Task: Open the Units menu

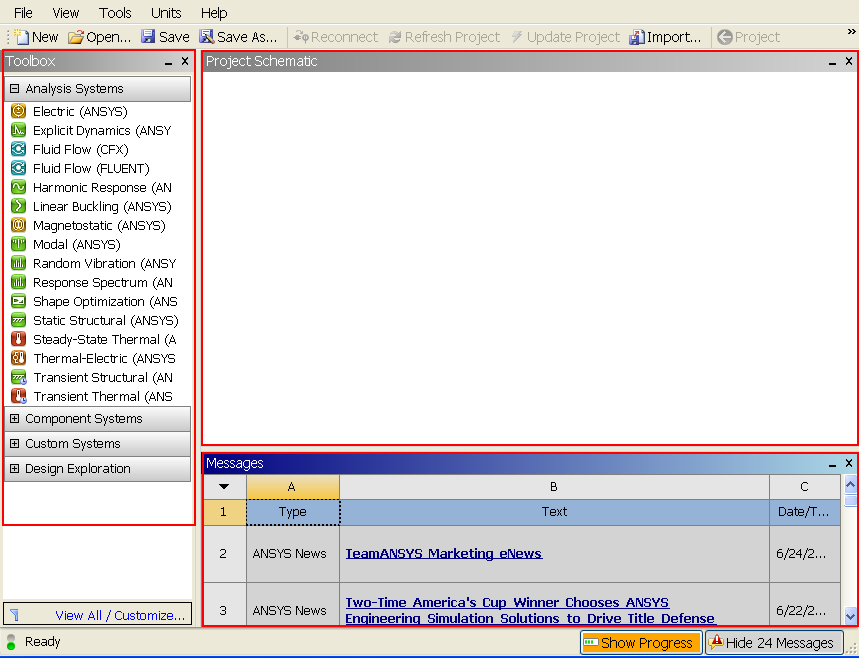Action: pyautogui.click(x=166, y=13)
